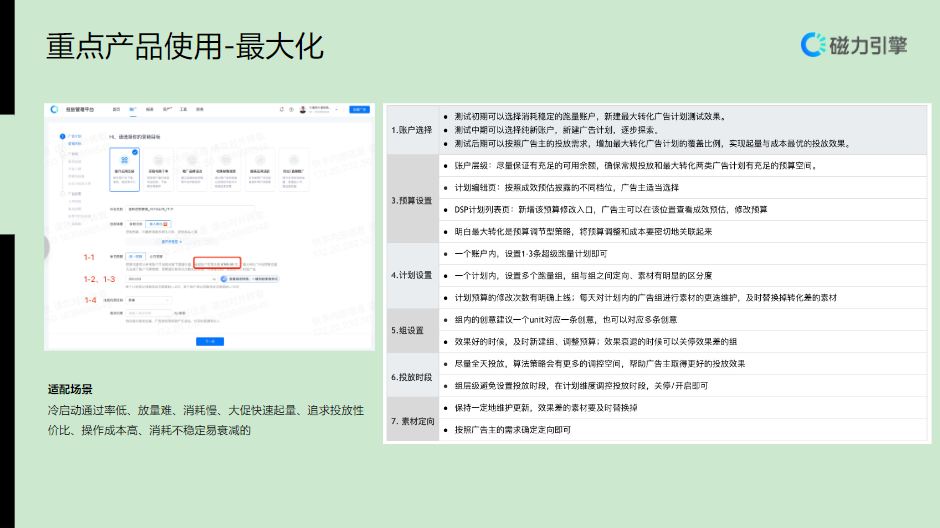Click the 计划预算的修改次数 bullet text
Image resolution: width=940 pixels, height=528 pixels.
click(646, 298)
